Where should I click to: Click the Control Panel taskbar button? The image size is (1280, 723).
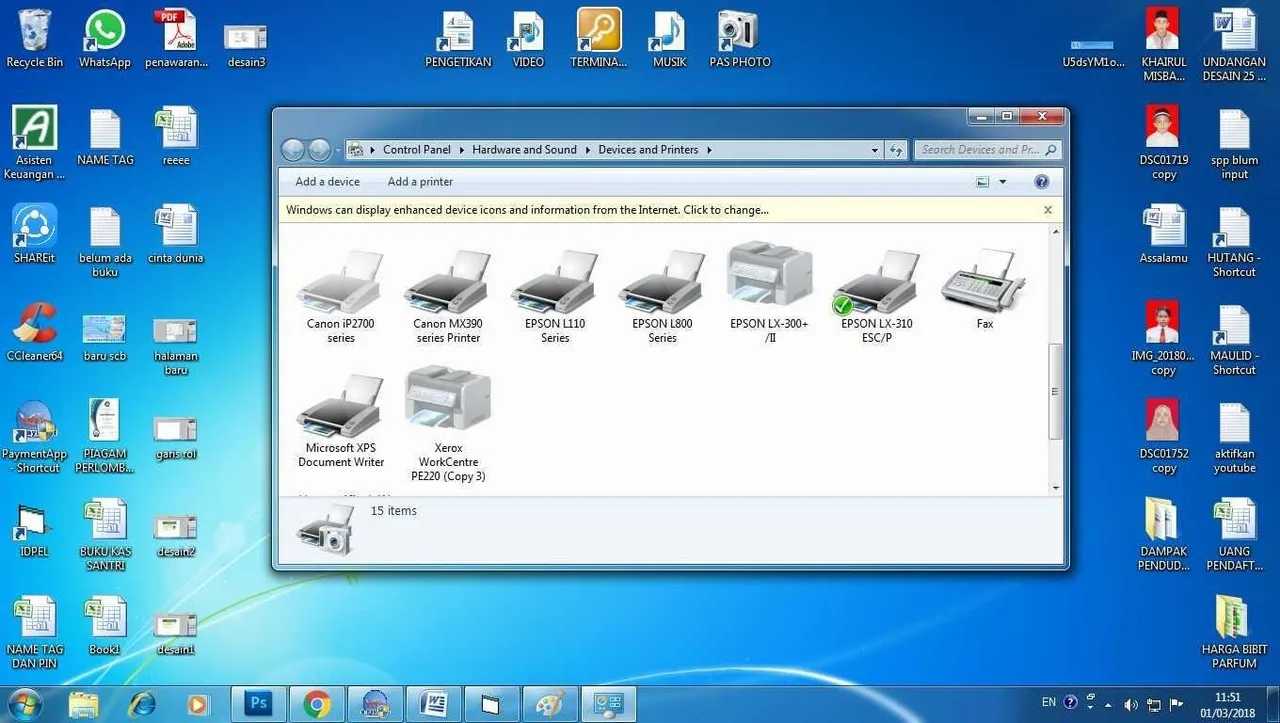pos(608,704)
